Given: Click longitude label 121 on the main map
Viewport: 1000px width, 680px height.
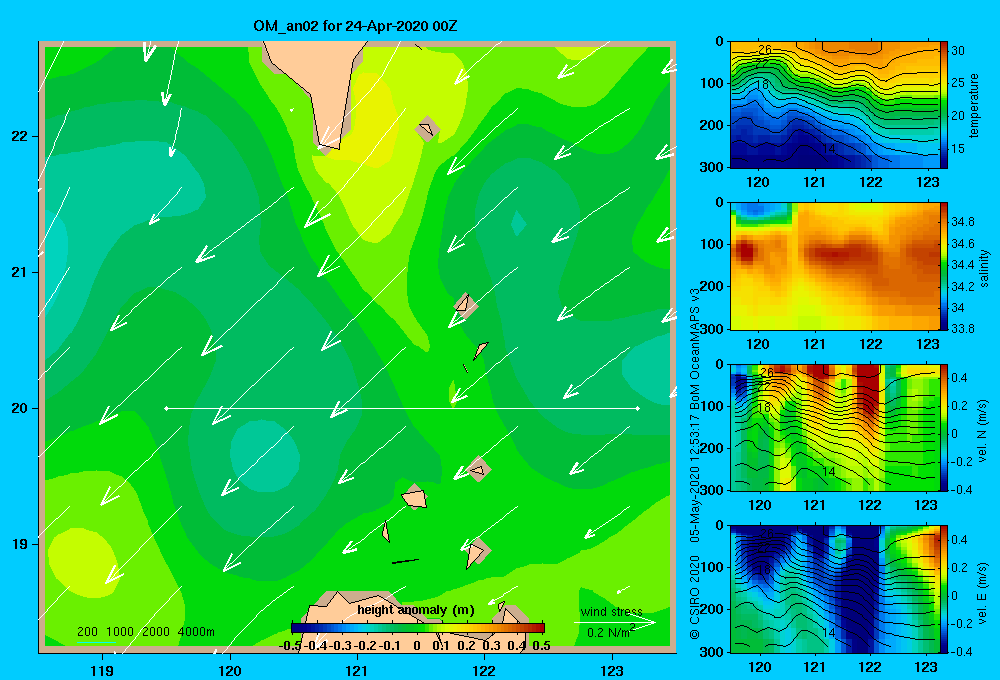Looking at the screenshot, I should click(357, 671).
